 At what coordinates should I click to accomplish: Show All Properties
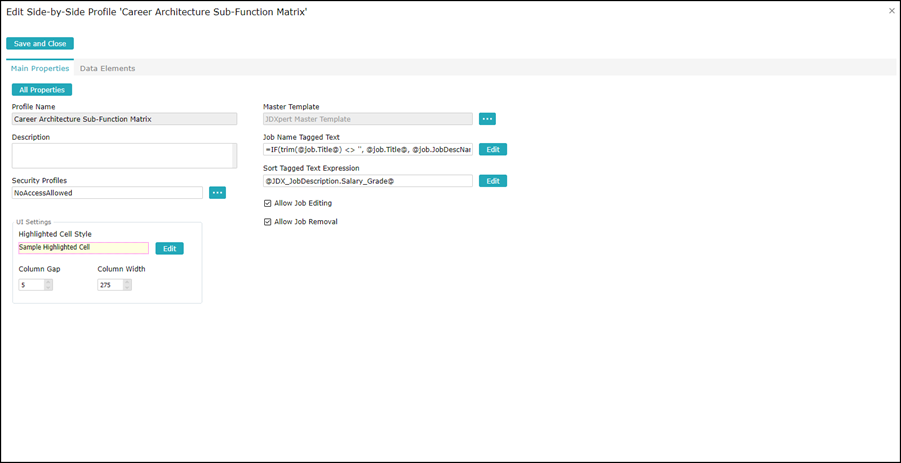click(42, 90)
